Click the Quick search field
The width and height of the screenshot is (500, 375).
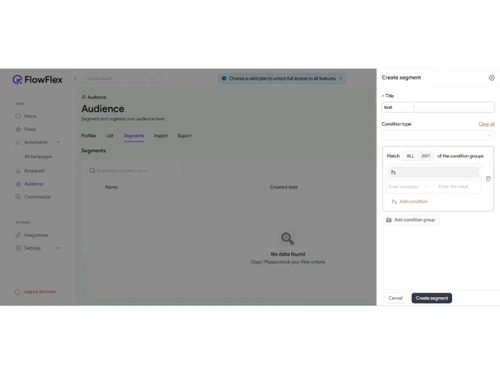(121, 78)
